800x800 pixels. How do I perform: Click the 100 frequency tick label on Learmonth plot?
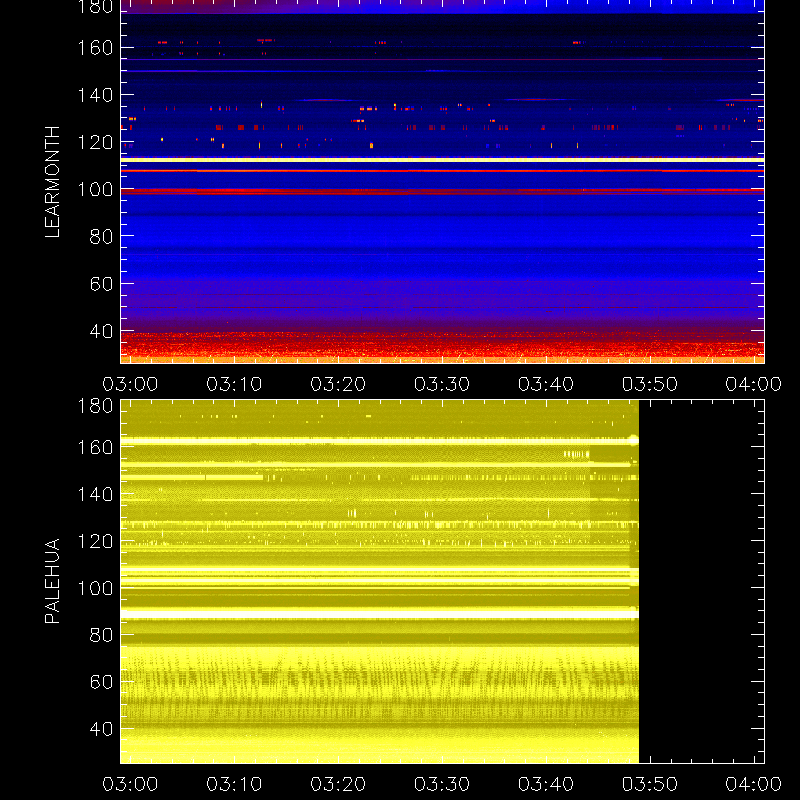click(95, 189)
